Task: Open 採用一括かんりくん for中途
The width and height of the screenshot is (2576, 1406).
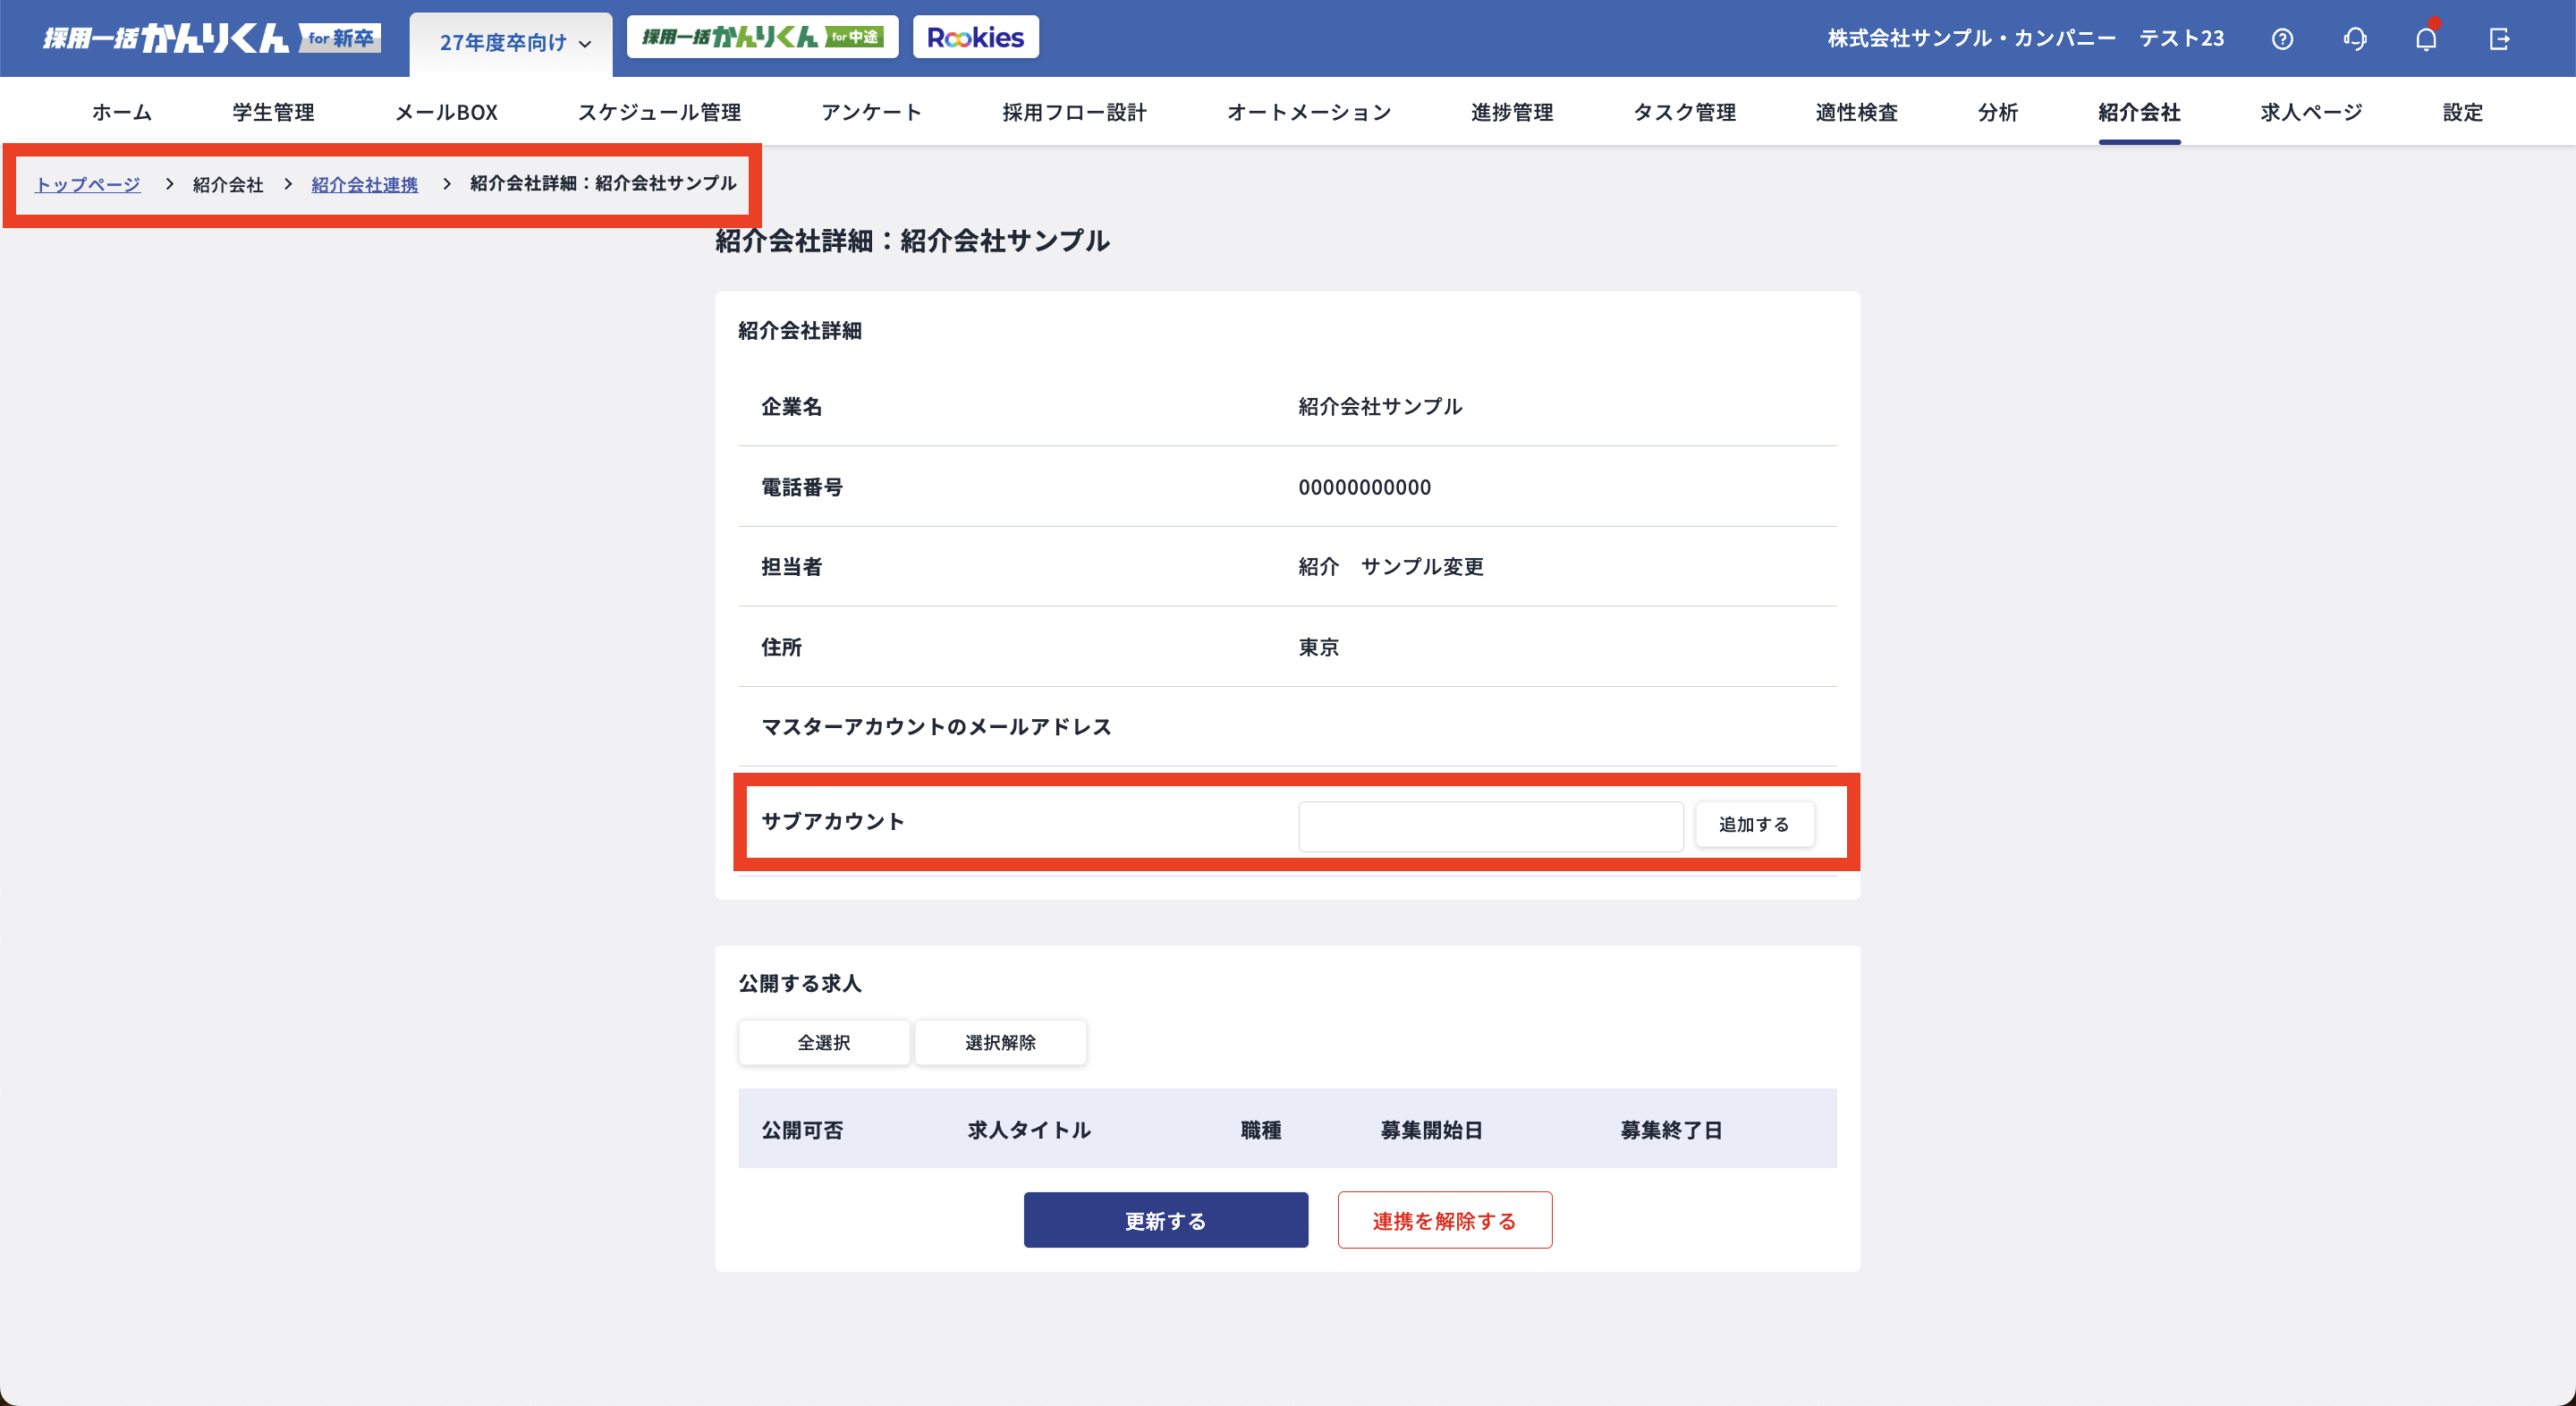Action: [x=762, y=36]
